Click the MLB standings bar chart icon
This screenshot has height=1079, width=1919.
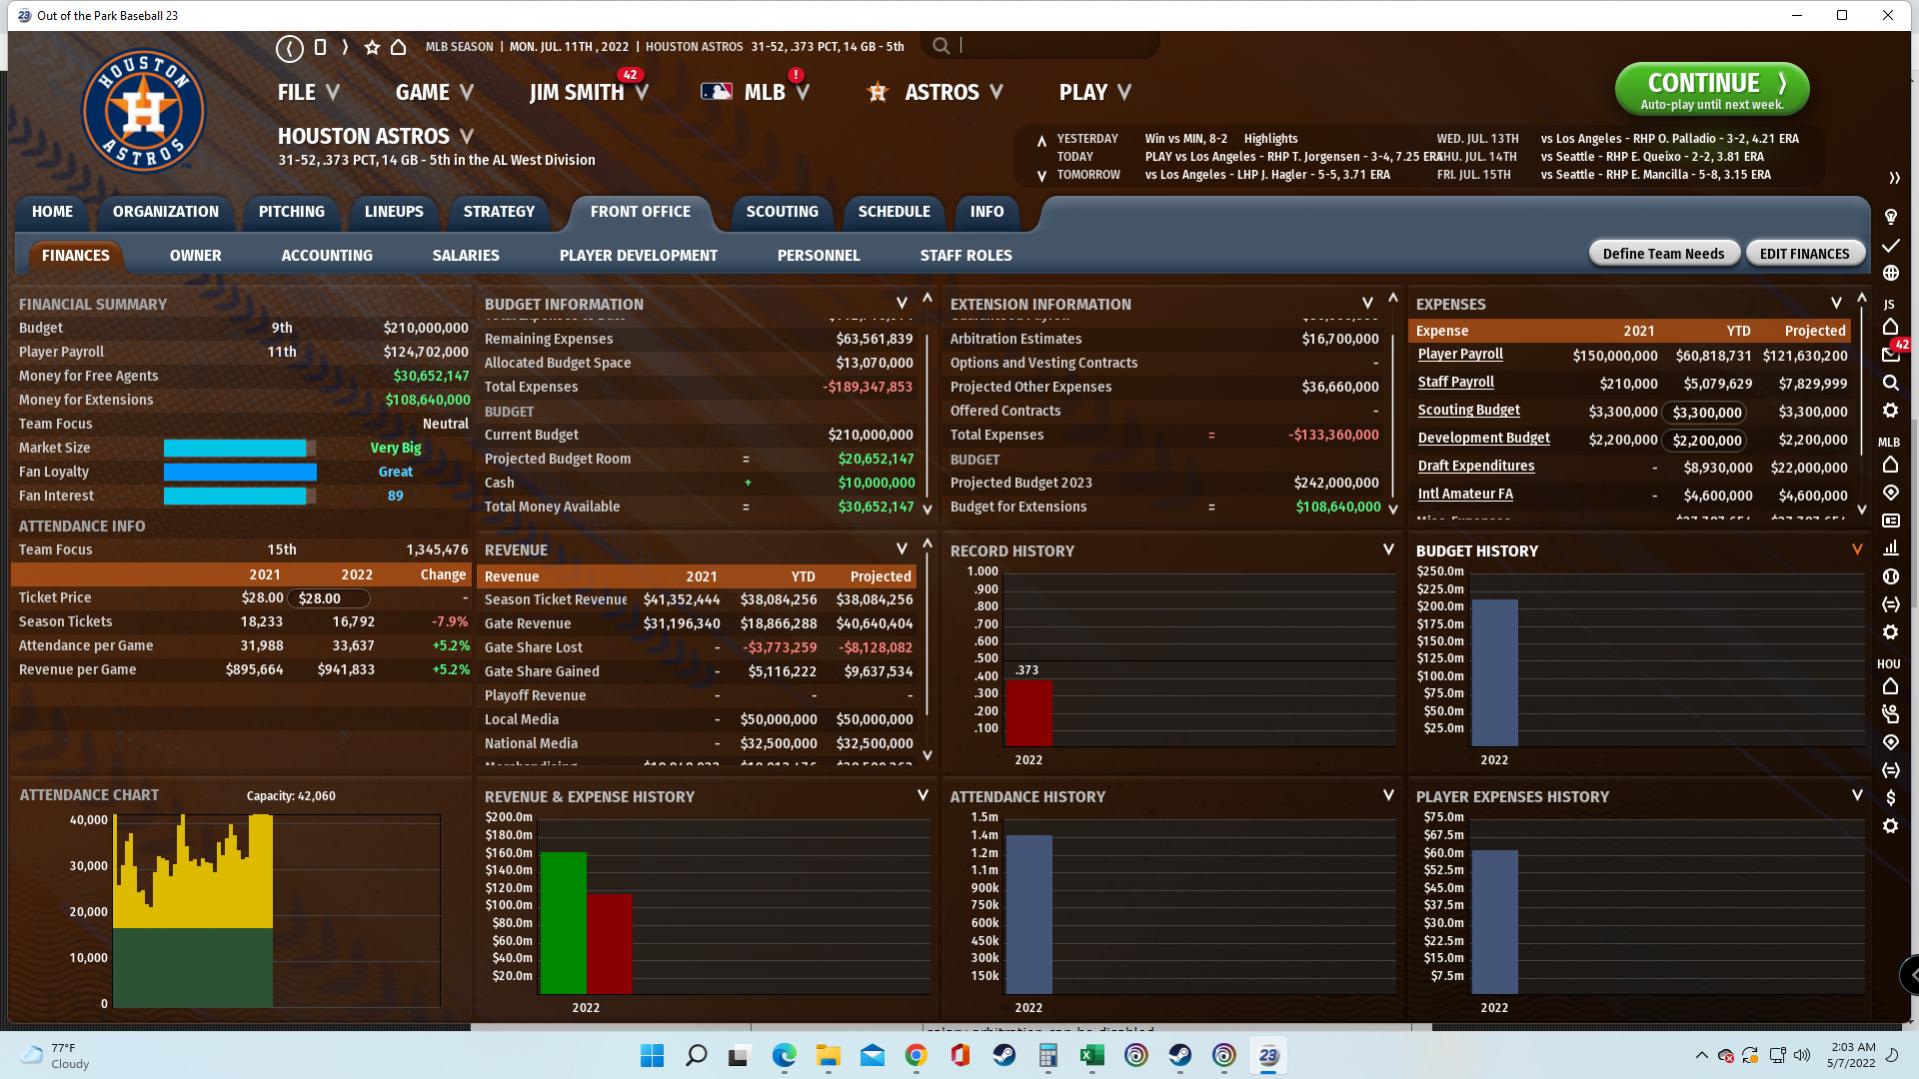pyautogui.click(x=1890, y=548)
